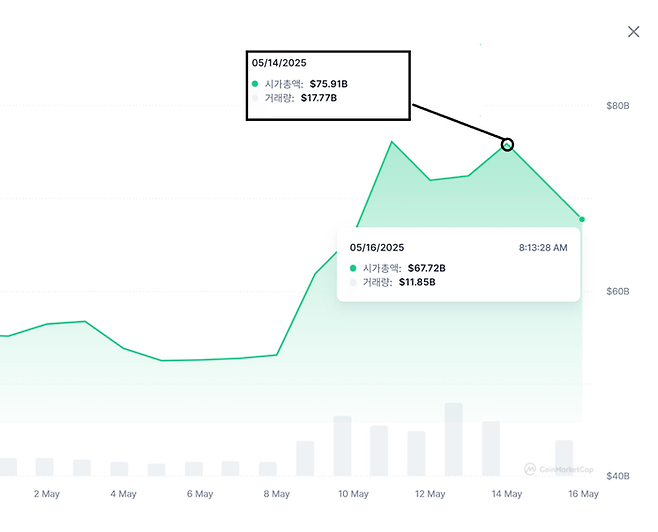Close the chart with the X icon
Image resolution: width=658 pixels, height=532 pixels.
pos(633,32)
